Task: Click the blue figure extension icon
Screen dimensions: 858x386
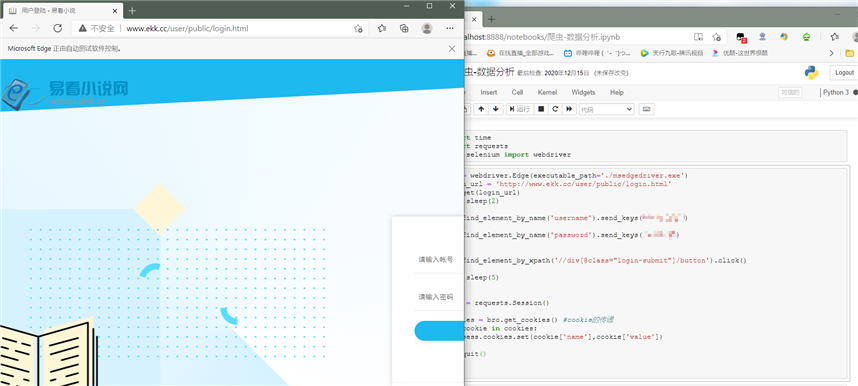Action: click(762, 37)
